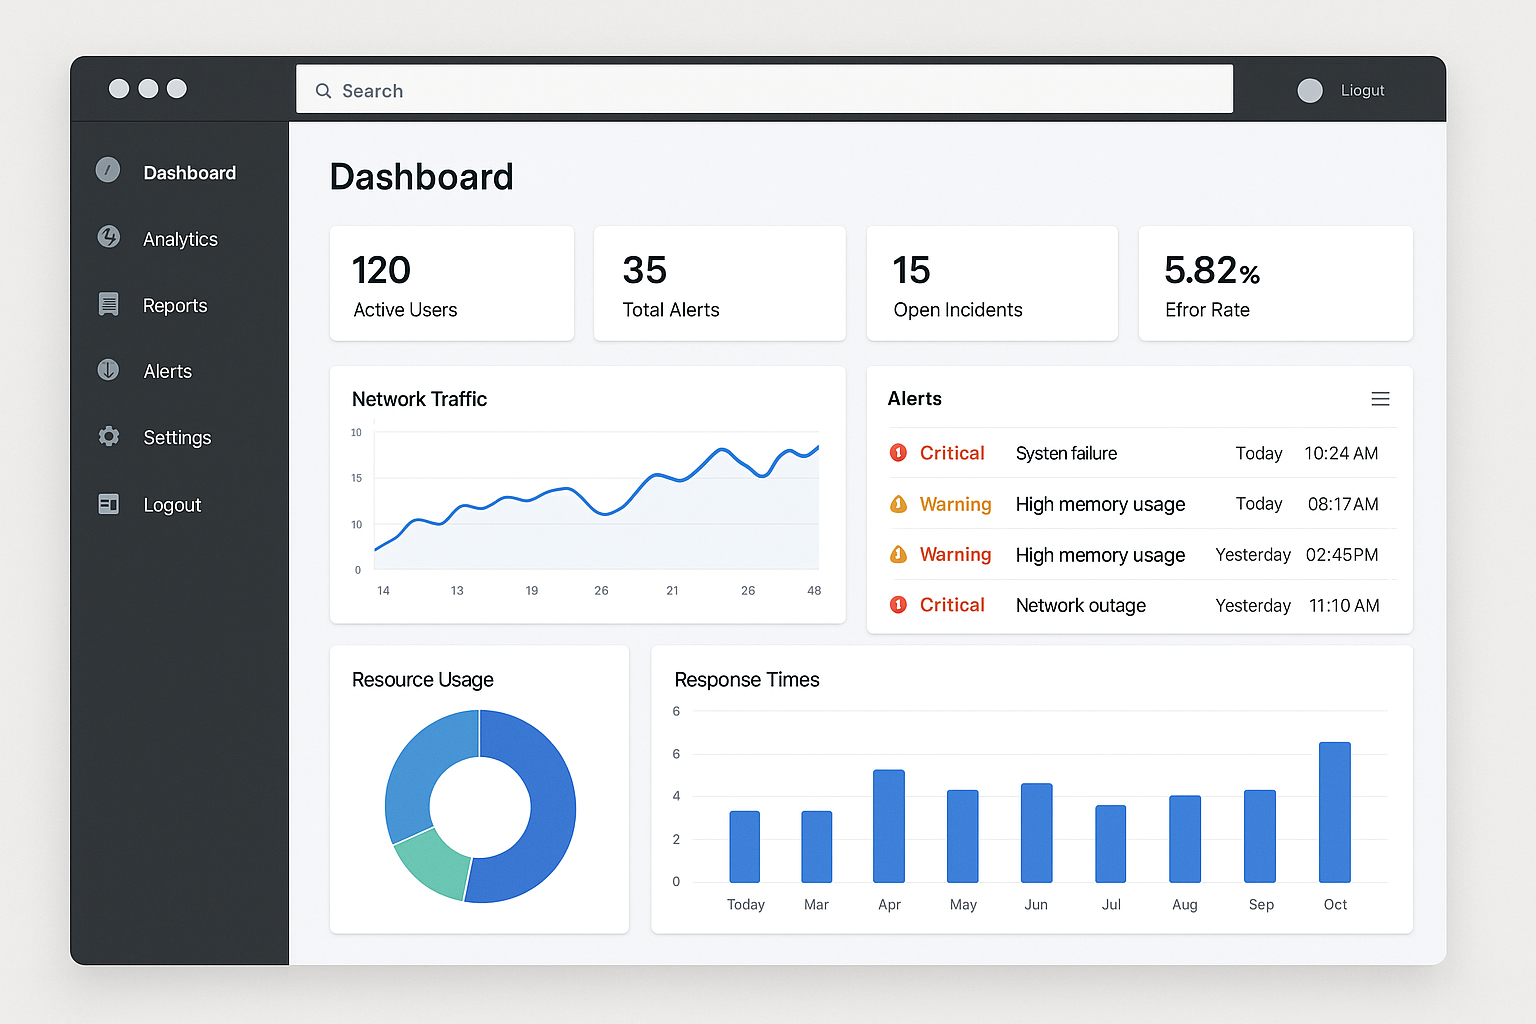
Task: Click the teal segment of Resource Usage donut
Action: click(x=432, y=864)
